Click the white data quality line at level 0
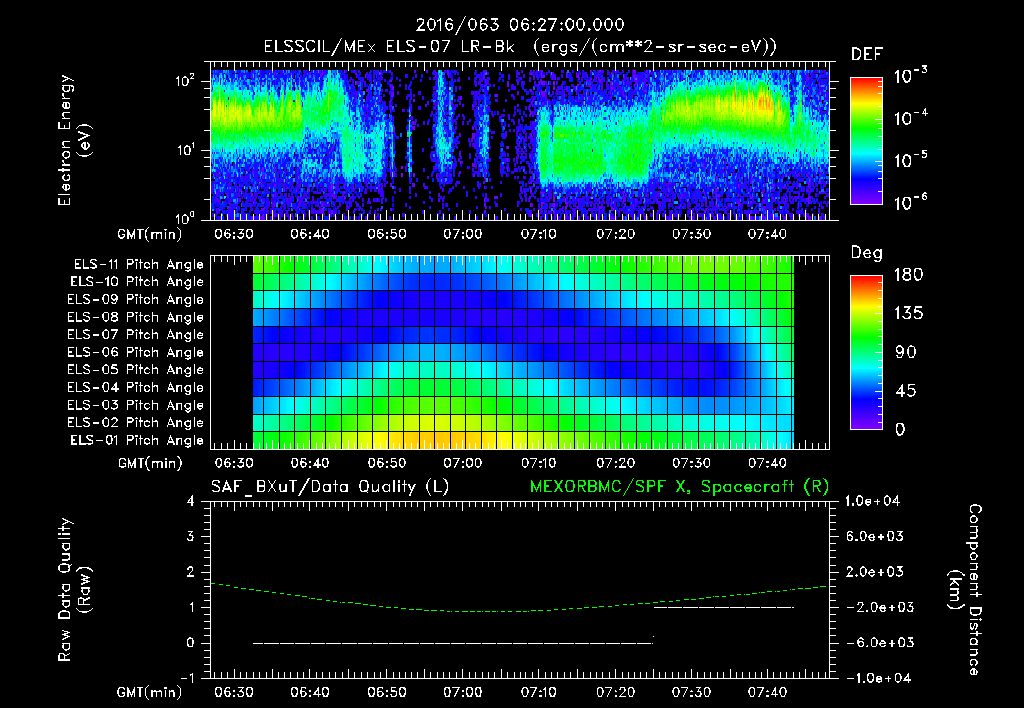 pyautogui.click(x=453, y=643)
